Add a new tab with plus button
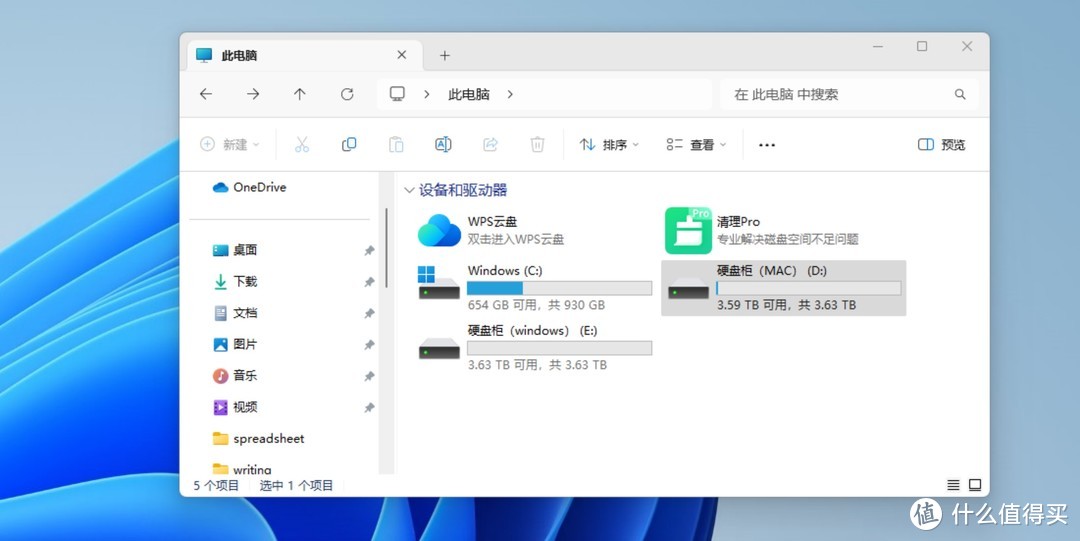Viewport: 1080px width, 541px height. pos(445,55)
